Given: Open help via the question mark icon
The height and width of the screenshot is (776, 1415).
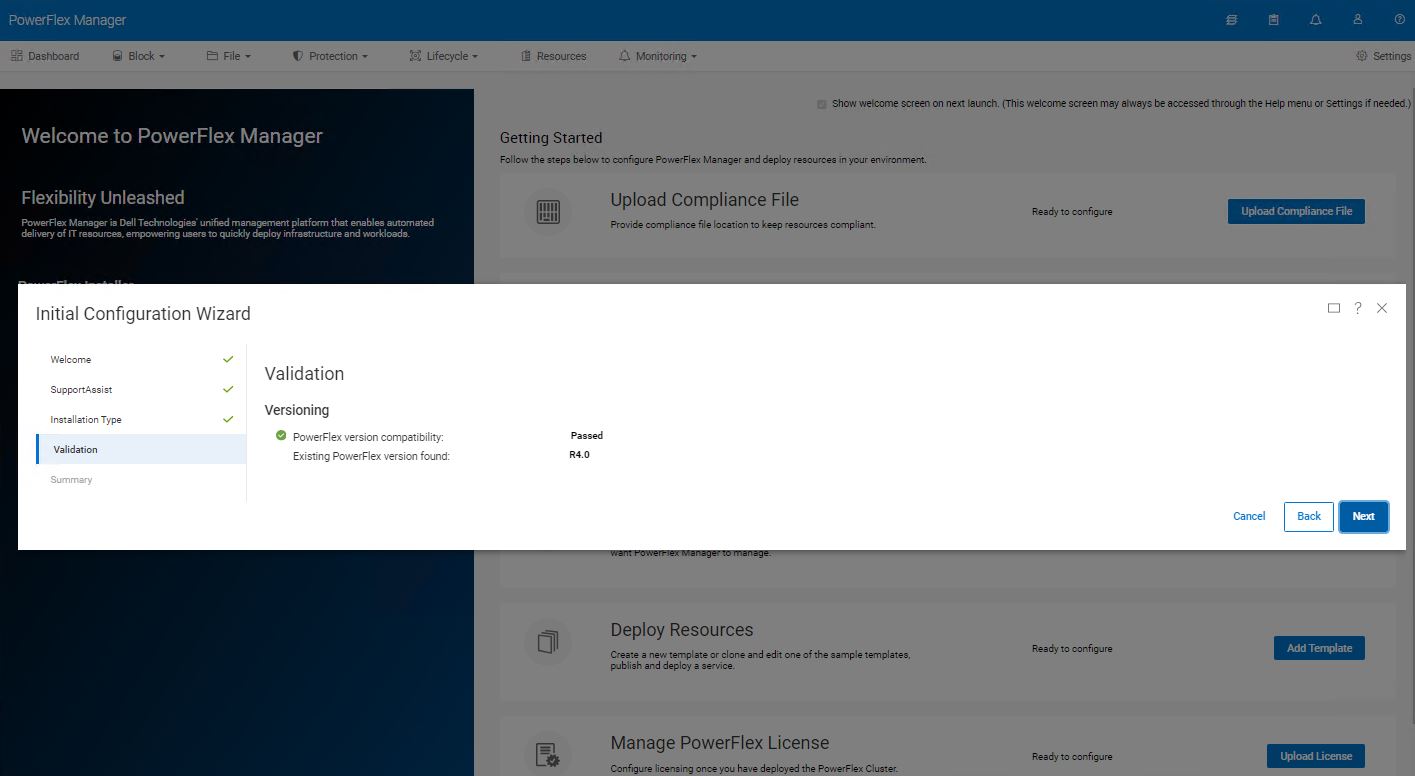Looking at the screenshot, I should [1399, 19].
